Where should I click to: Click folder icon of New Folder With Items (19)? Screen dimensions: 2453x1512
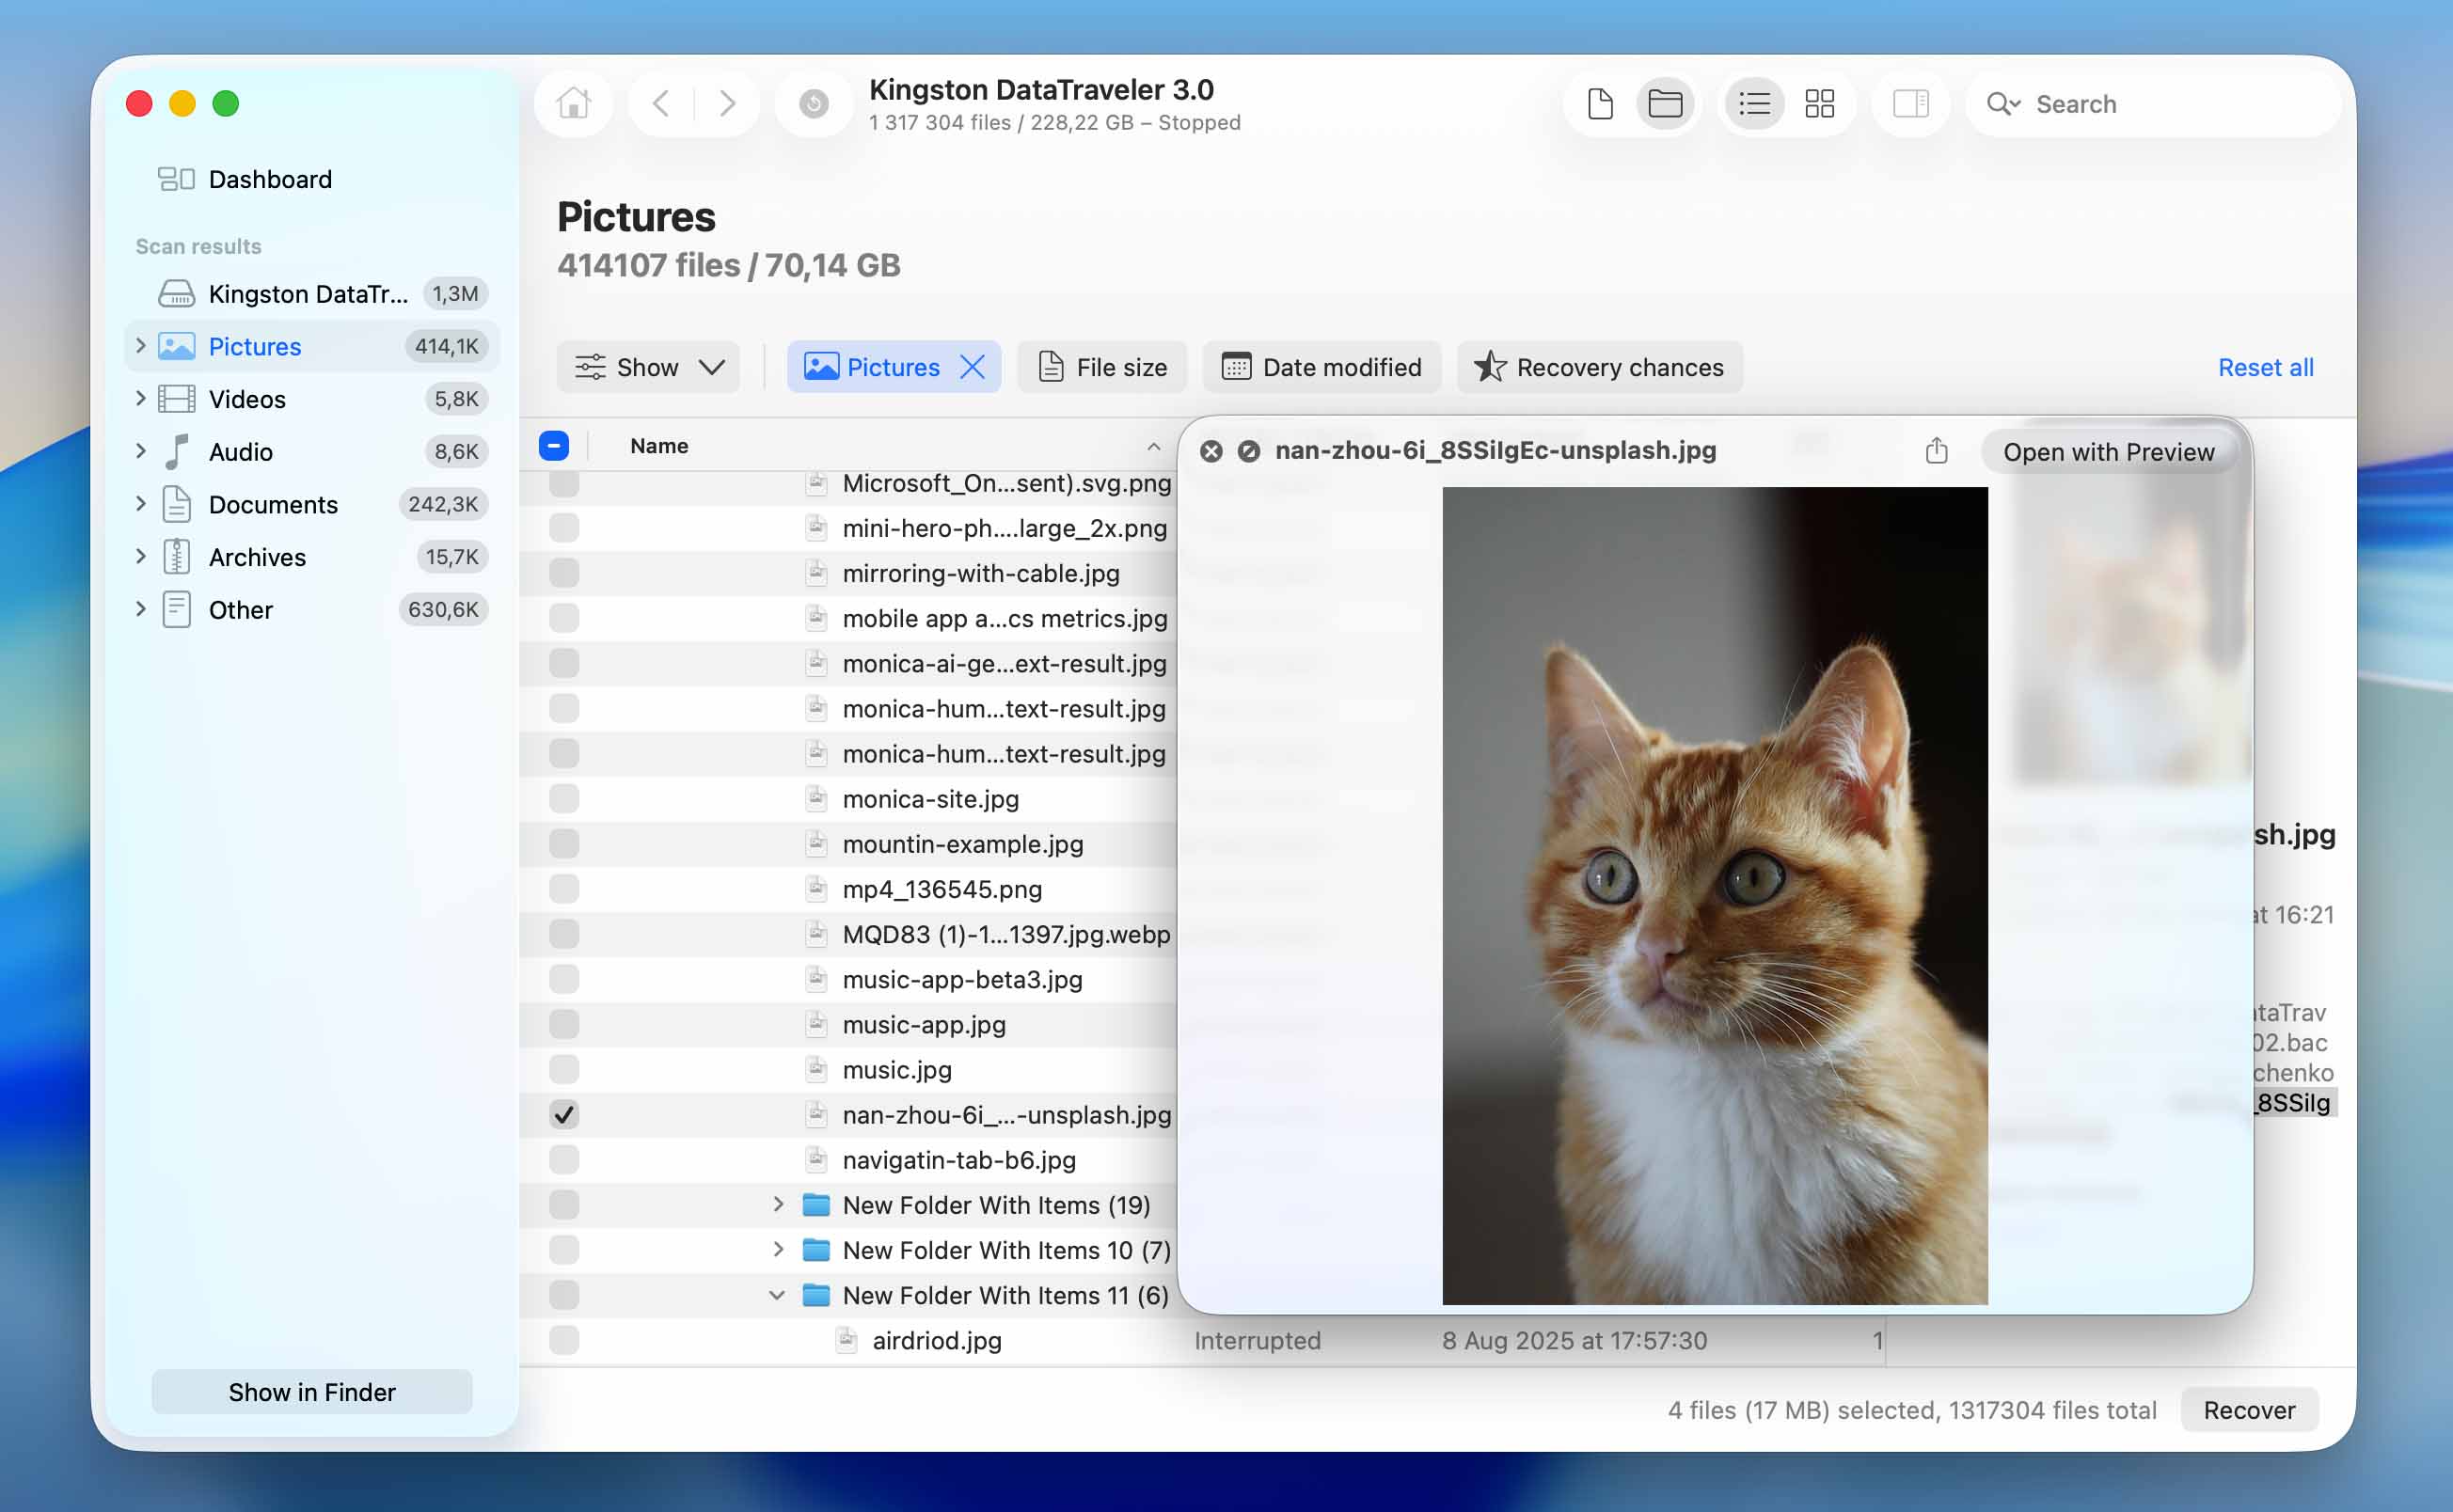pyautogui.click(x=816, y=1204)
